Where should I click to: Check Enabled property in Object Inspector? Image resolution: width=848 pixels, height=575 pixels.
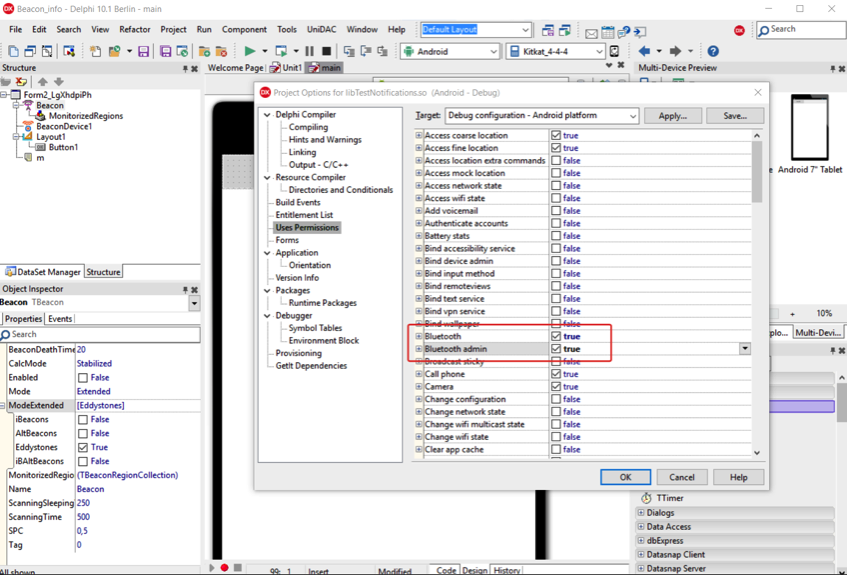(x=83, y=378)
